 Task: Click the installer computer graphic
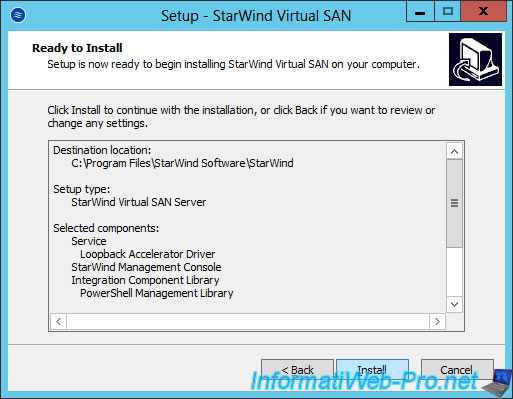click(x=475, y=59)
